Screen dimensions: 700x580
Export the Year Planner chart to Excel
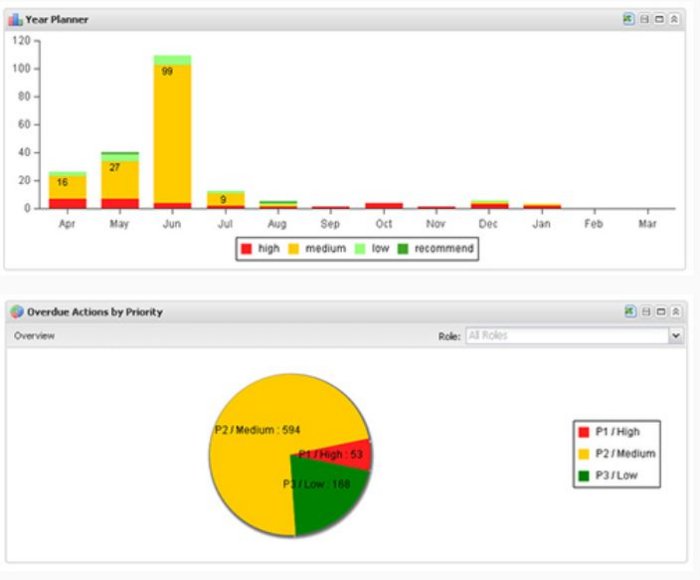(x=629, y=19)
